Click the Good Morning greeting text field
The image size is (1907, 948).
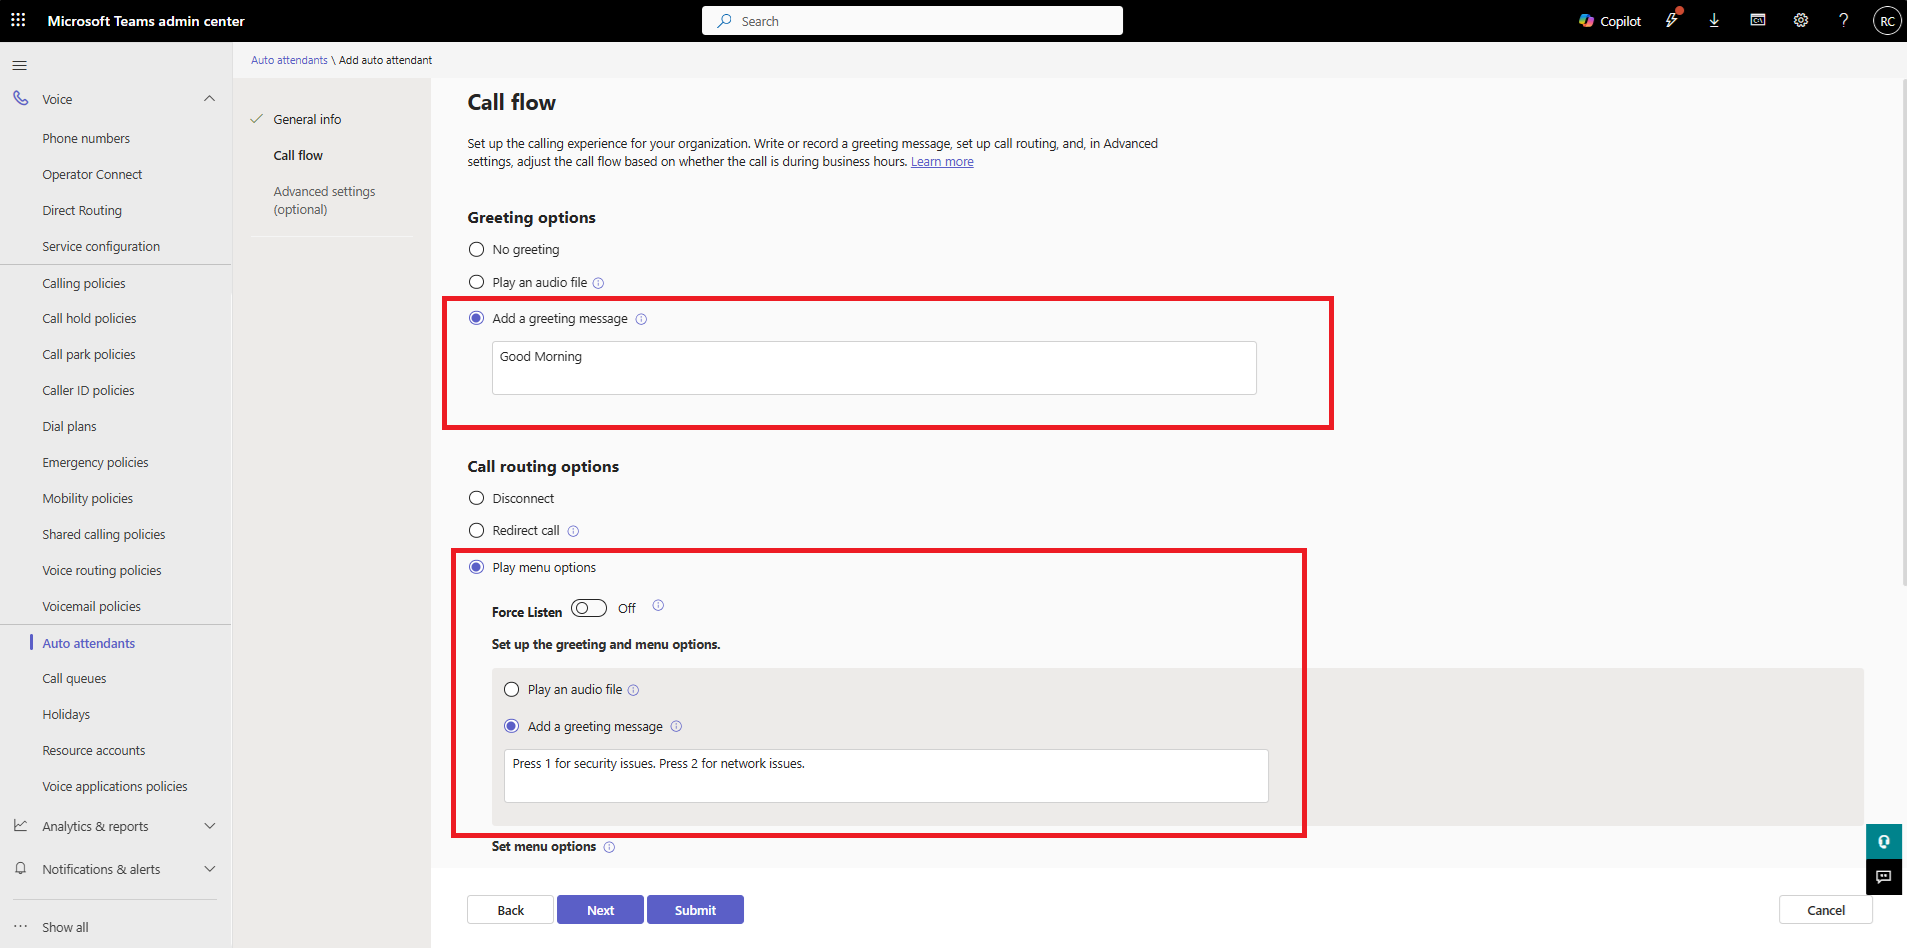[x=873, y=368]
